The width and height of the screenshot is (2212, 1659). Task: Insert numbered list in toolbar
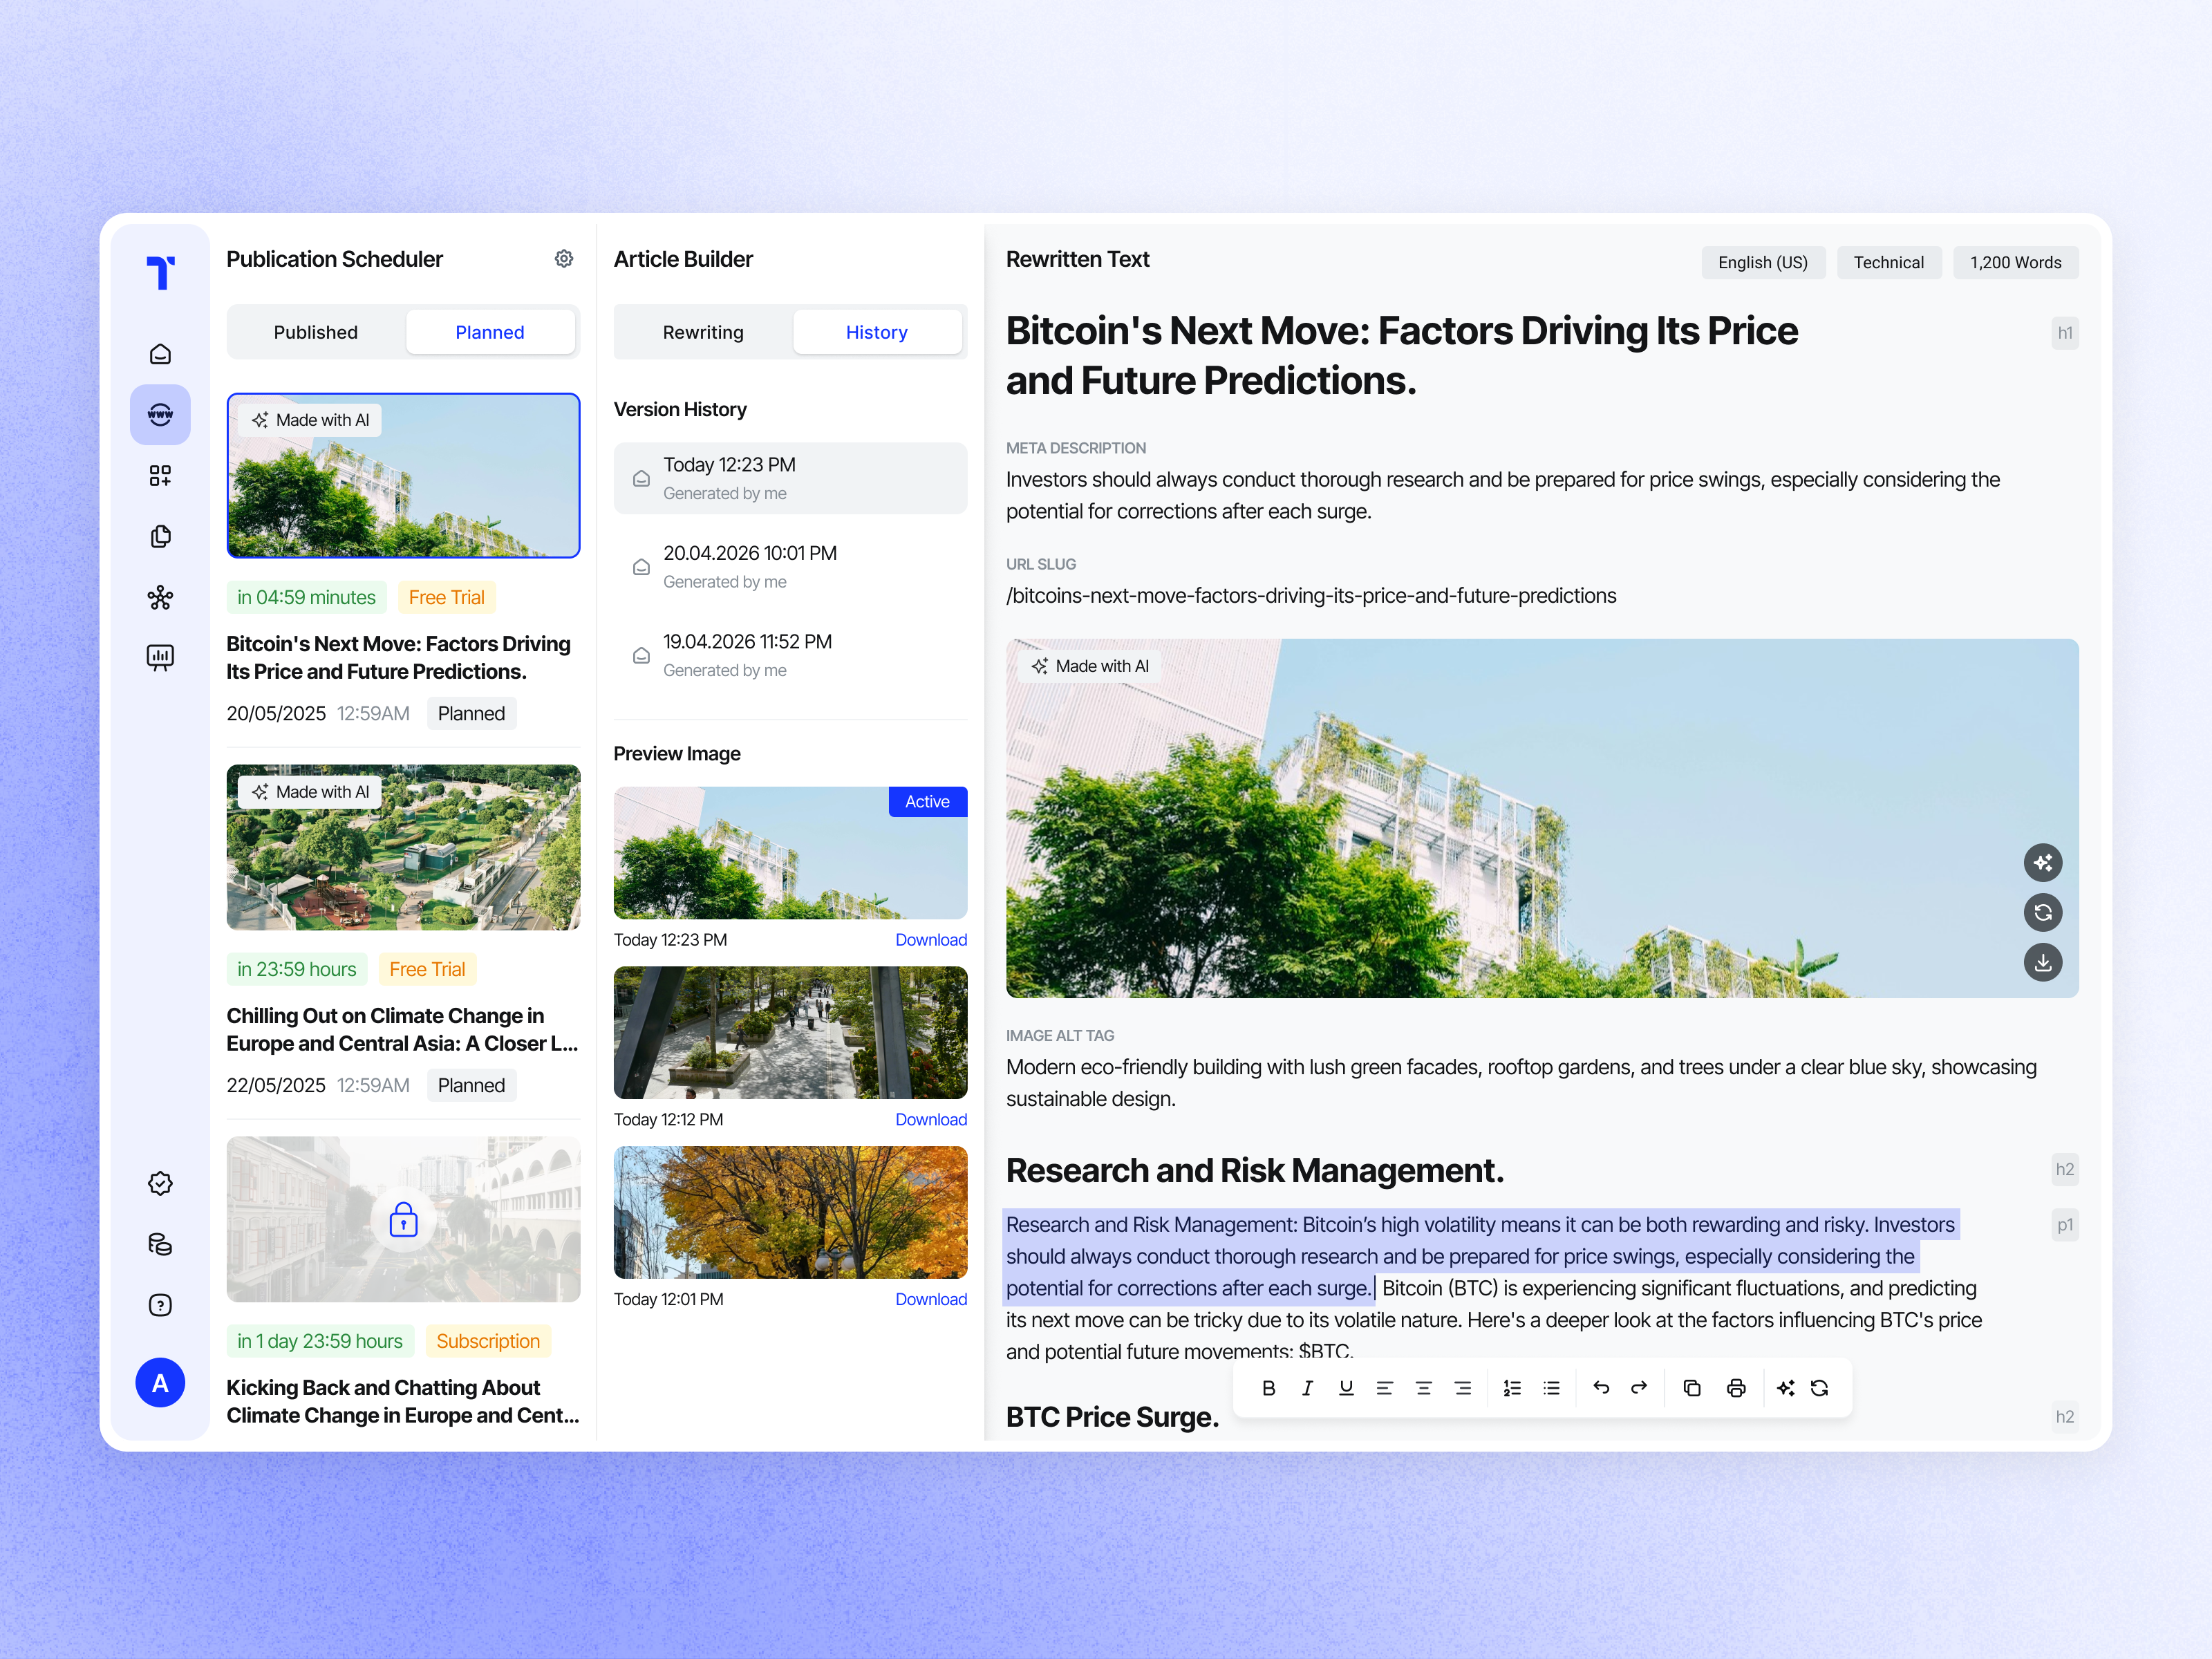point(1512,1388)
